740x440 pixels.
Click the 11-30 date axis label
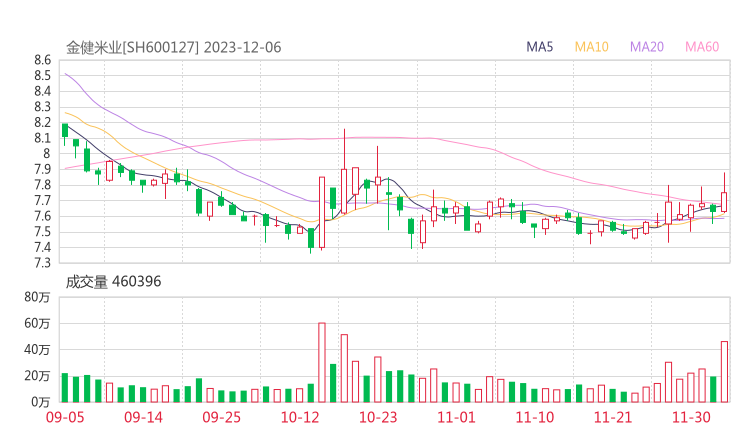(691, 417)
